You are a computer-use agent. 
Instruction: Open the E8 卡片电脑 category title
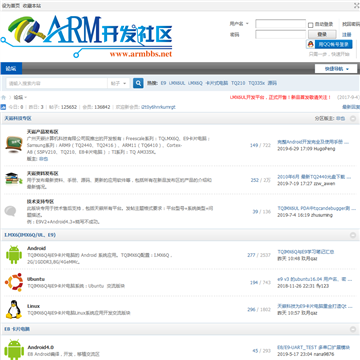pos(17,329)
